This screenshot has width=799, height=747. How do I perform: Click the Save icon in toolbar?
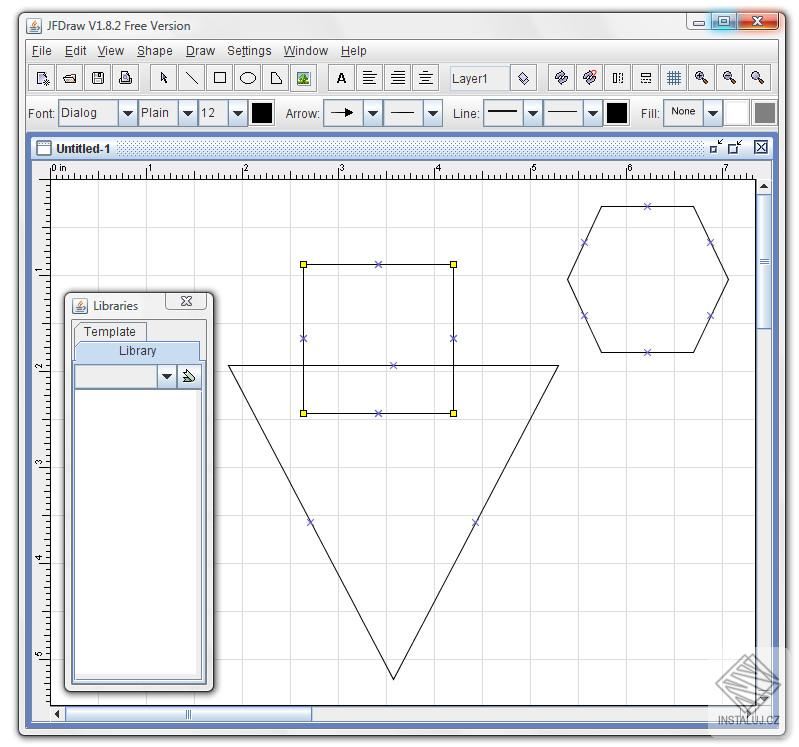pos(97,78)
